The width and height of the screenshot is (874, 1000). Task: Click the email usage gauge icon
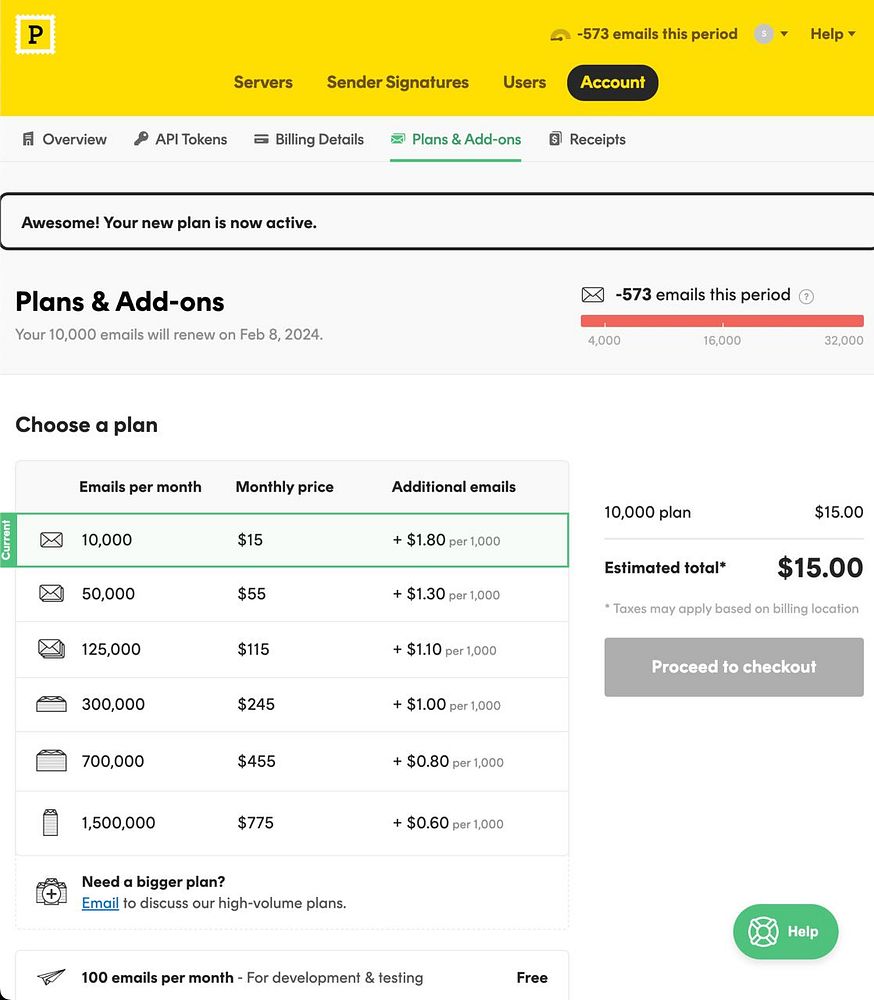[x=560, y=35]
